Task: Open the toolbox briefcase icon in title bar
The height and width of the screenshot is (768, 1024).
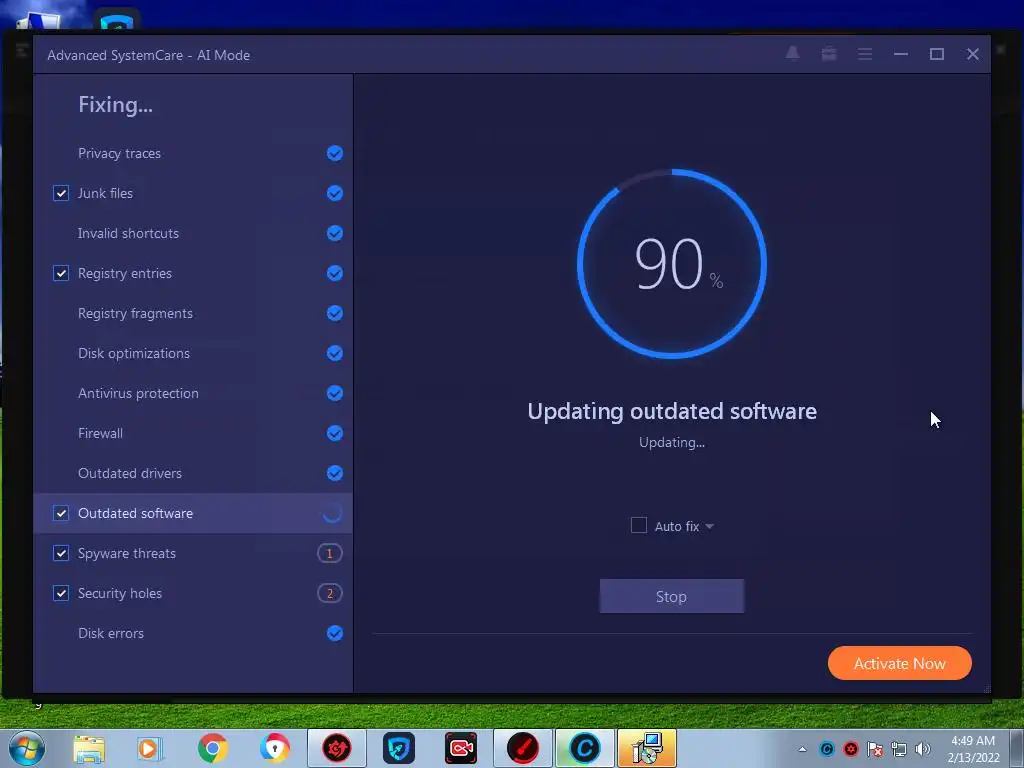Action: click(x=829, y=54)
